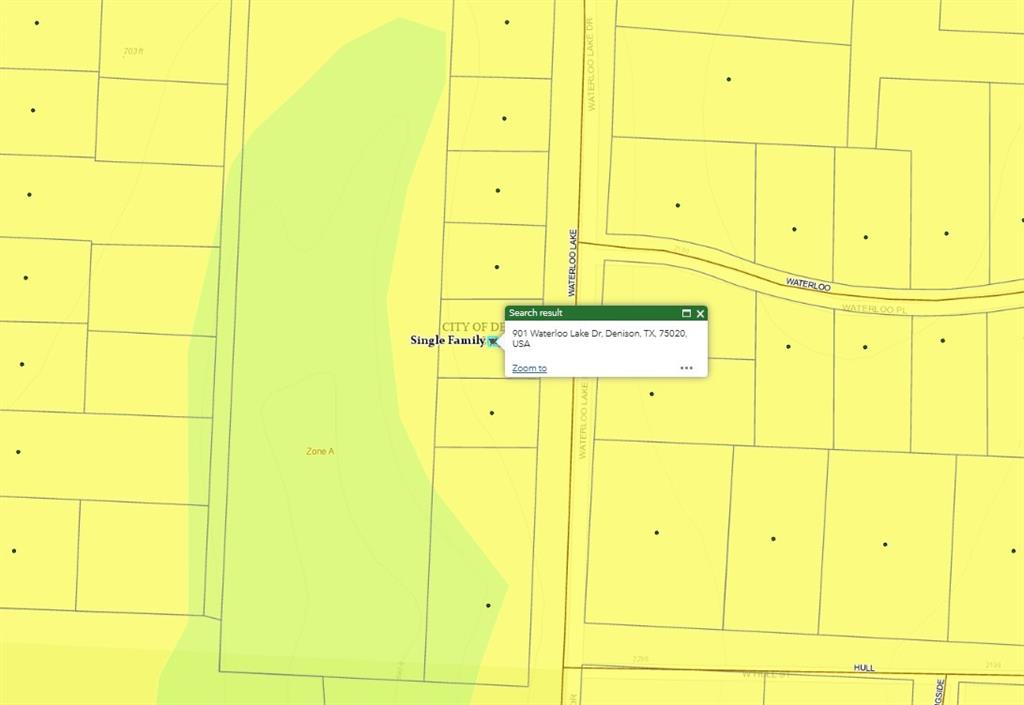Click the curved 'WATERLOO' road name
The height and width of the screenshot is (705, 1024).
808,284
